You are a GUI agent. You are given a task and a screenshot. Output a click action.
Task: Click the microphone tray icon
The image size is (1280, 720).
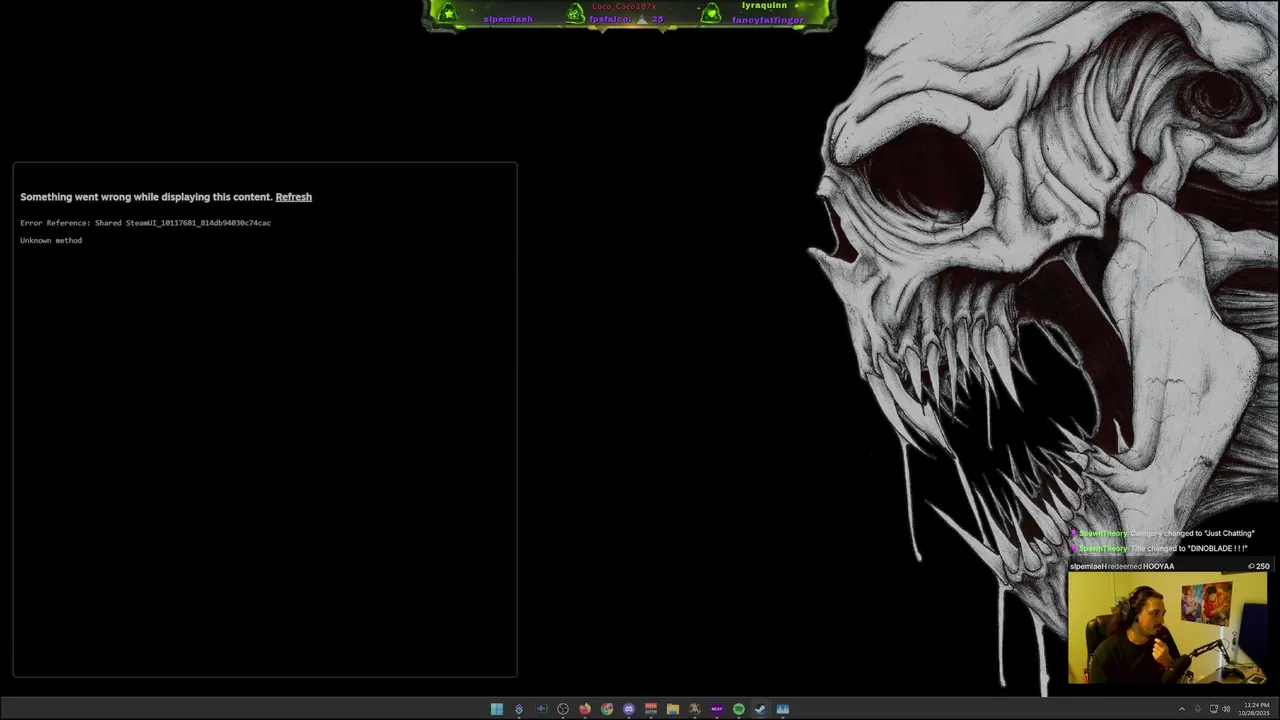click(1198, 709)
